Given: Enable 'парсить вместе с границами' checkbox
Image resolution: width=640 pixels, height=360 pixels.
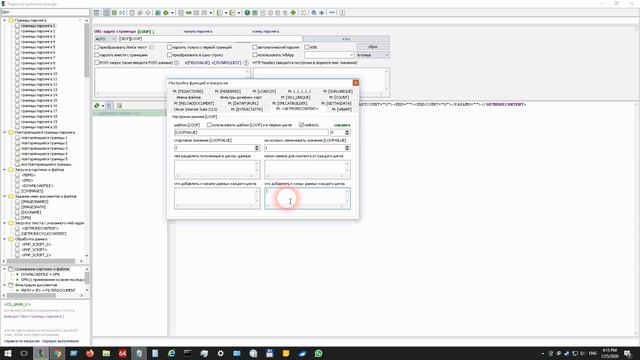Looking at the screenshot, I should pos(97,55).
